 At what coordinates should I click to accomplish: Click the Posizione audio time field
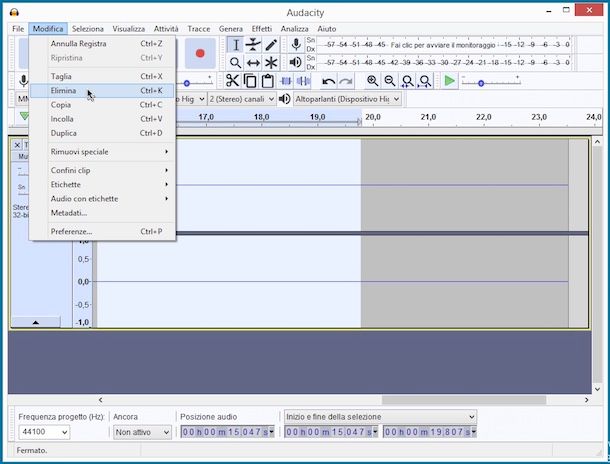227,432
